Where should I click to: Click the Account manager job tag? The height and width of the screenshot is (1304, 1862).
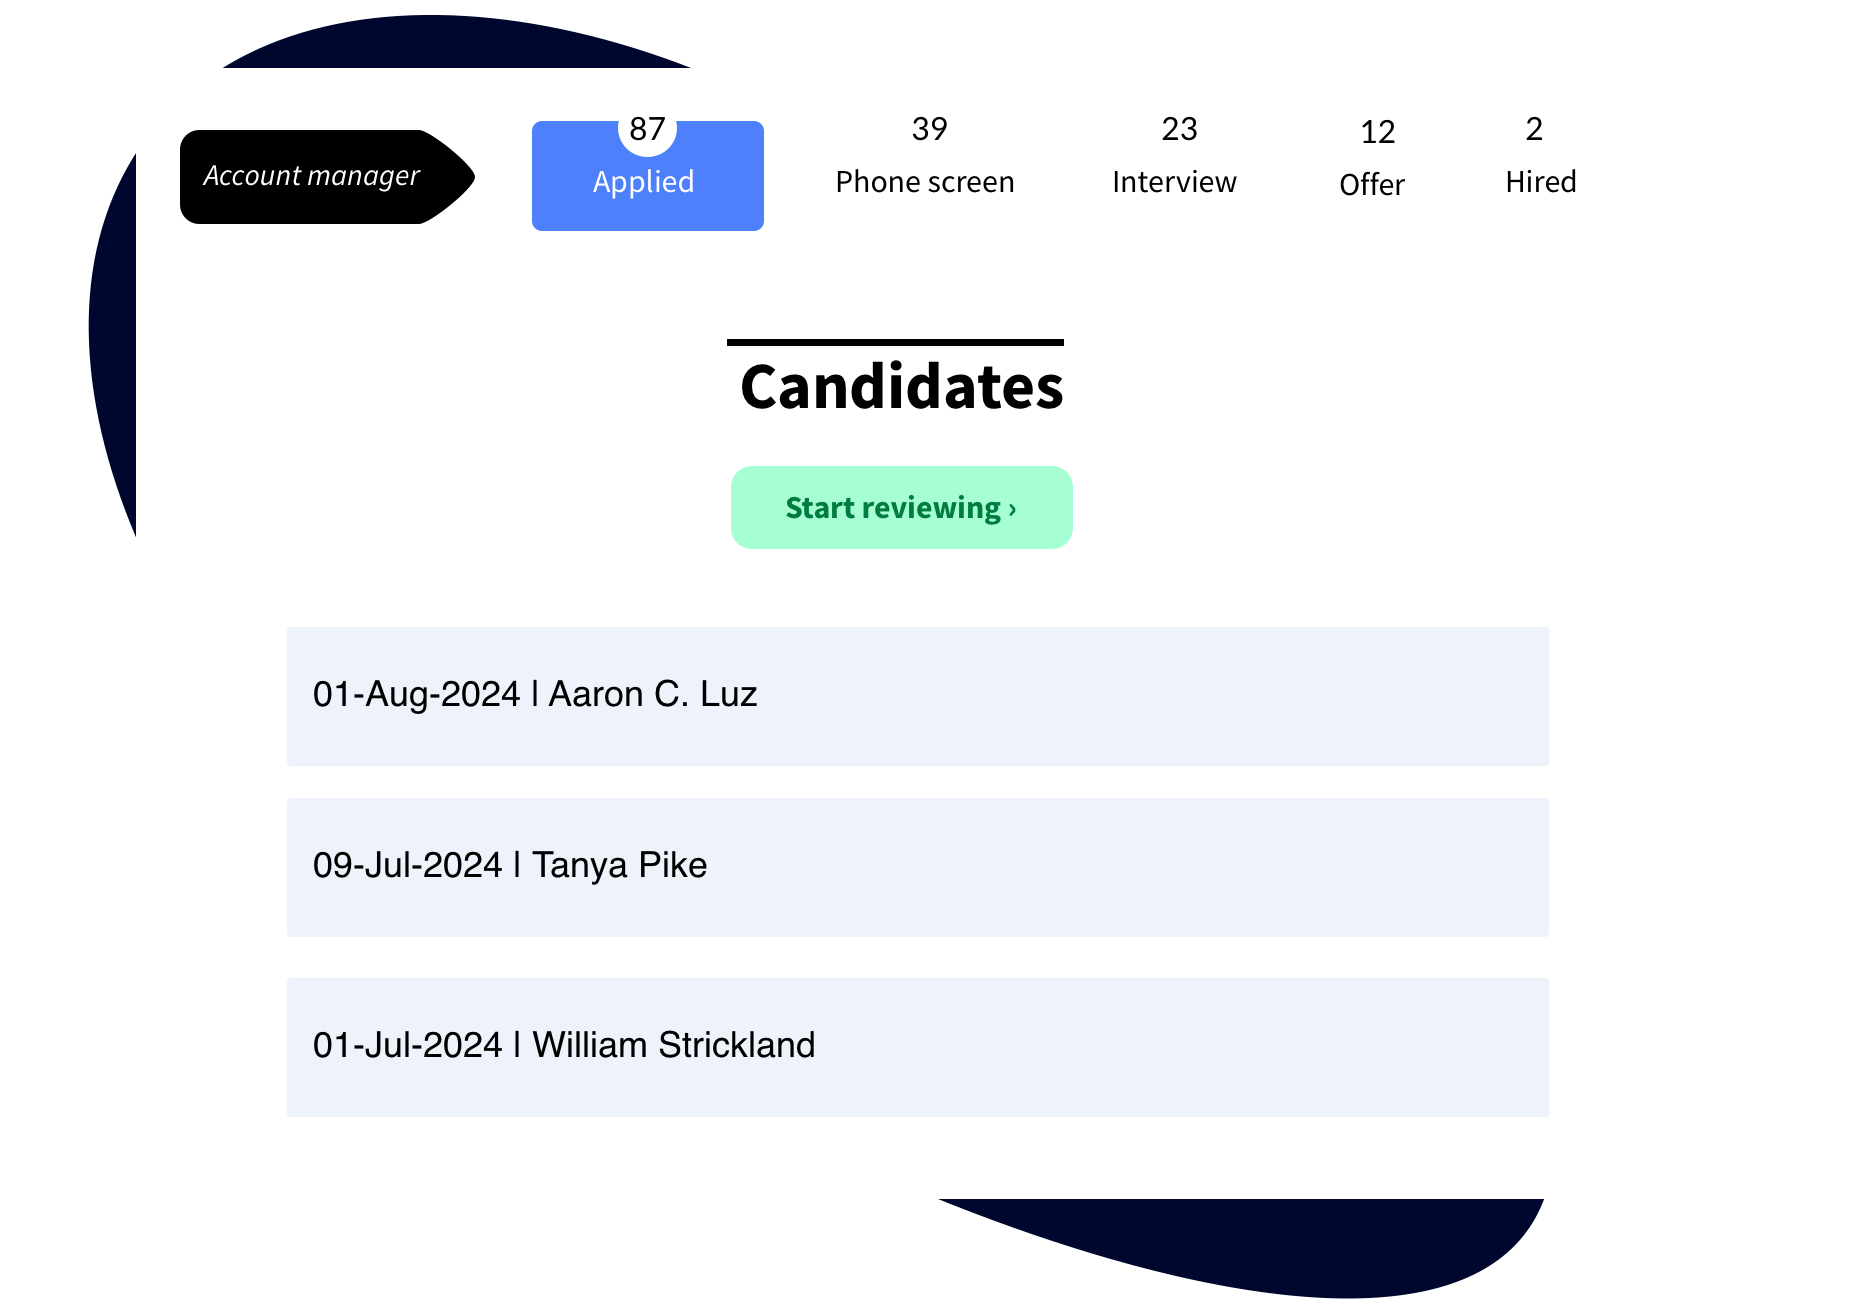coord(310,175)
